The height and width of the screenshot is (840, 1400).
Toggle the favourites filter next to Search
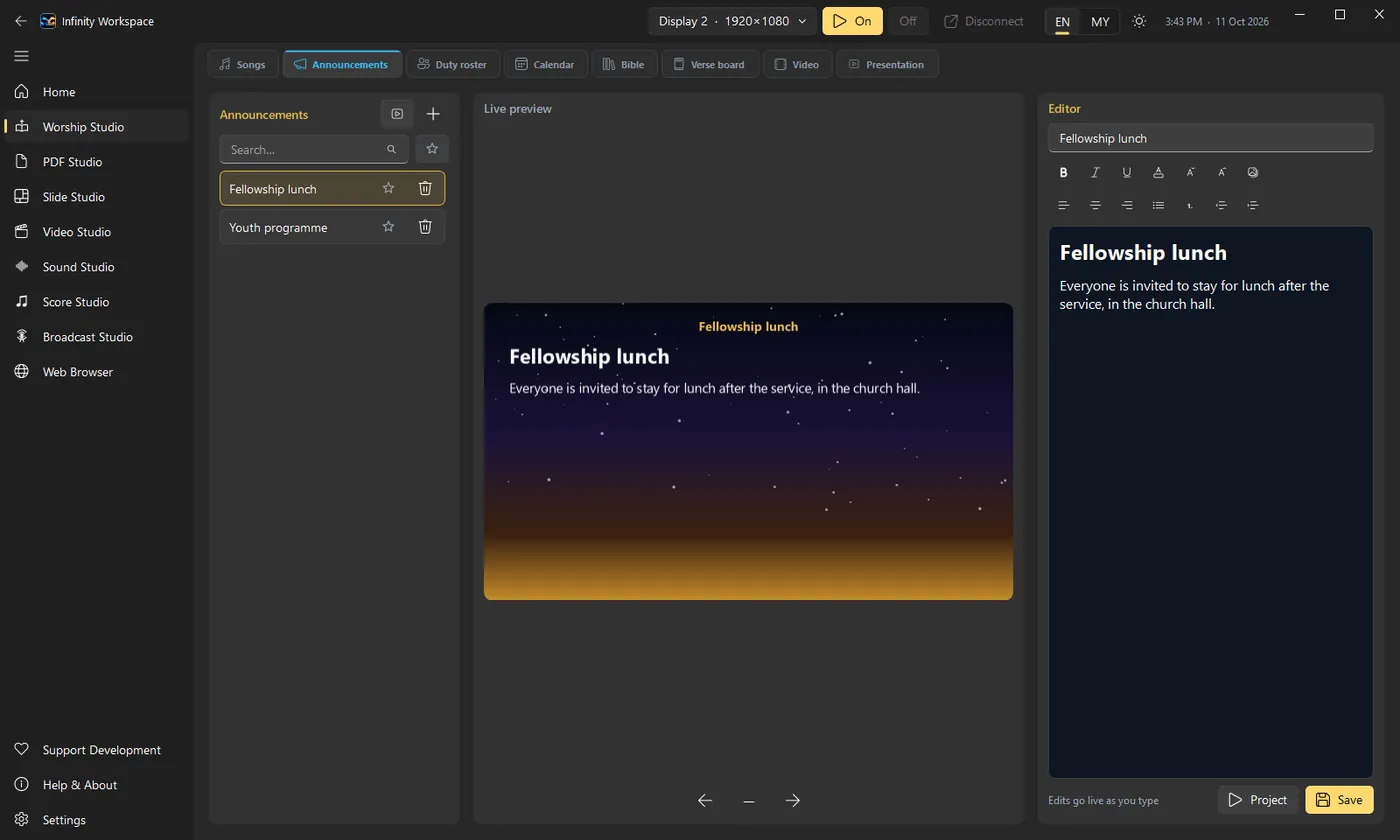click(x=432, y=149)
